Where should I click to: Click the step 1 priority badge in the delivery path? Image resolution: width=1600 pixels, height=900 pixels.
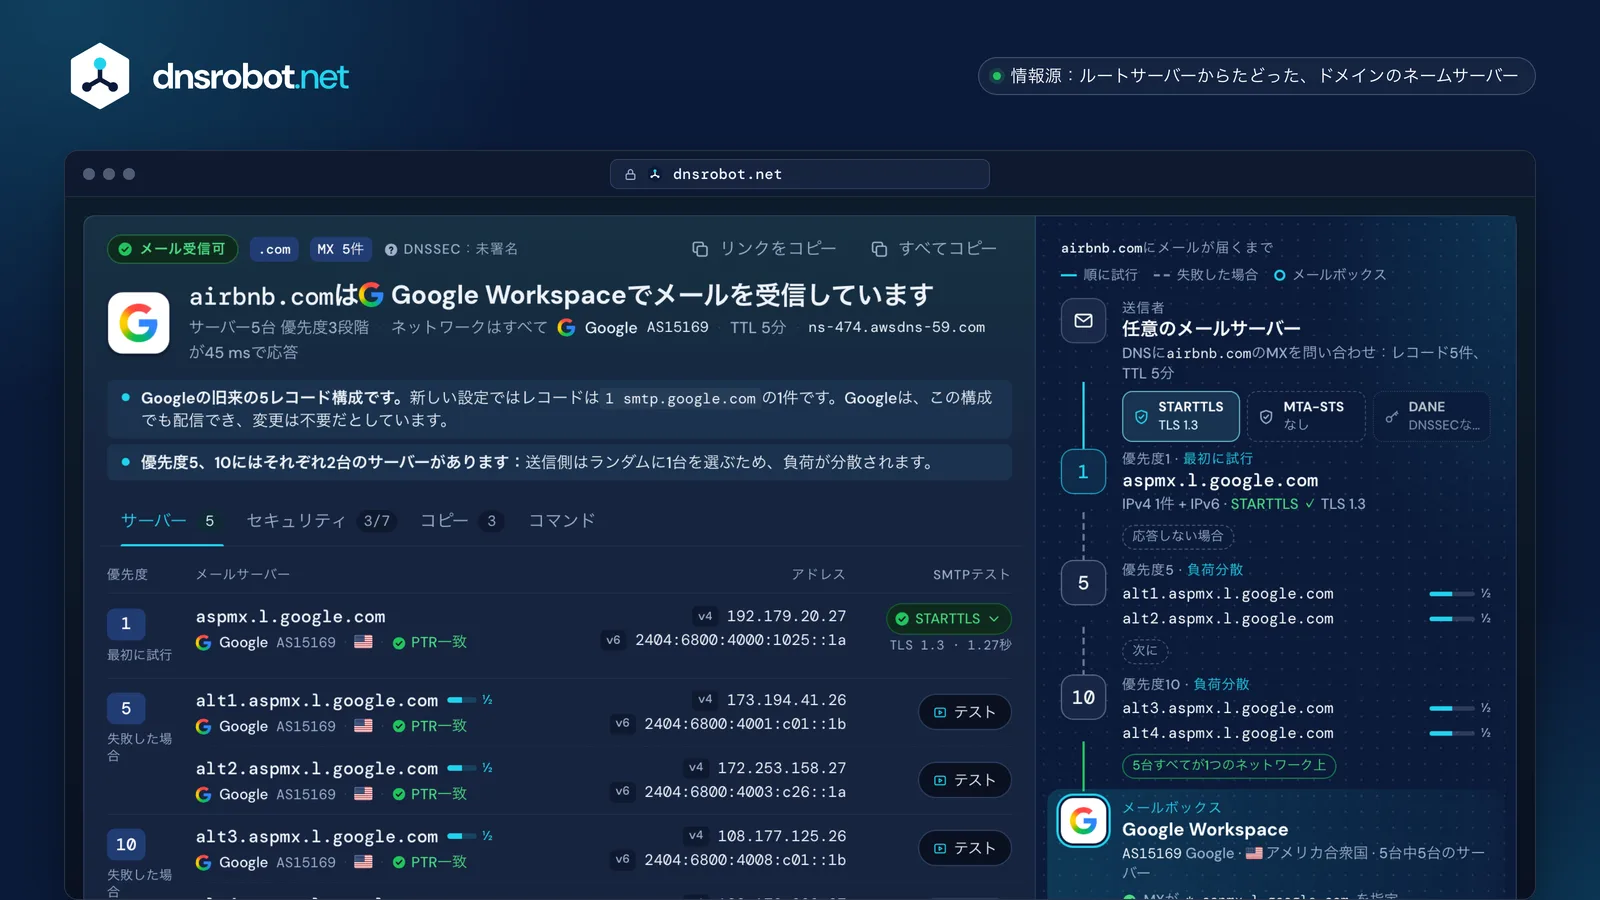click(1083, 472)
